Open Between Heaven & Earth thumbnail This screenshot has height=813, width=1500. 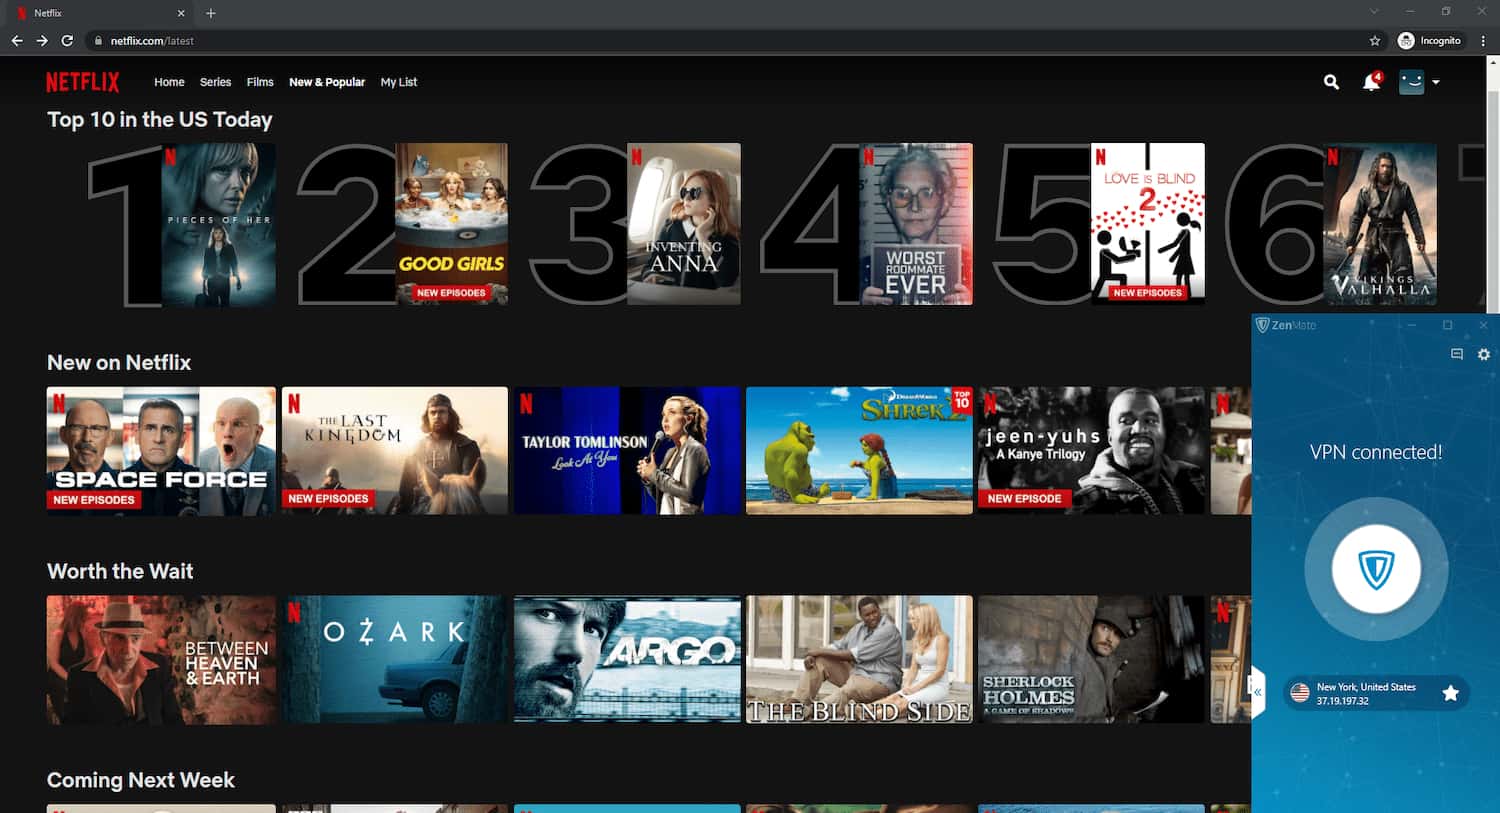click(161, 660)
